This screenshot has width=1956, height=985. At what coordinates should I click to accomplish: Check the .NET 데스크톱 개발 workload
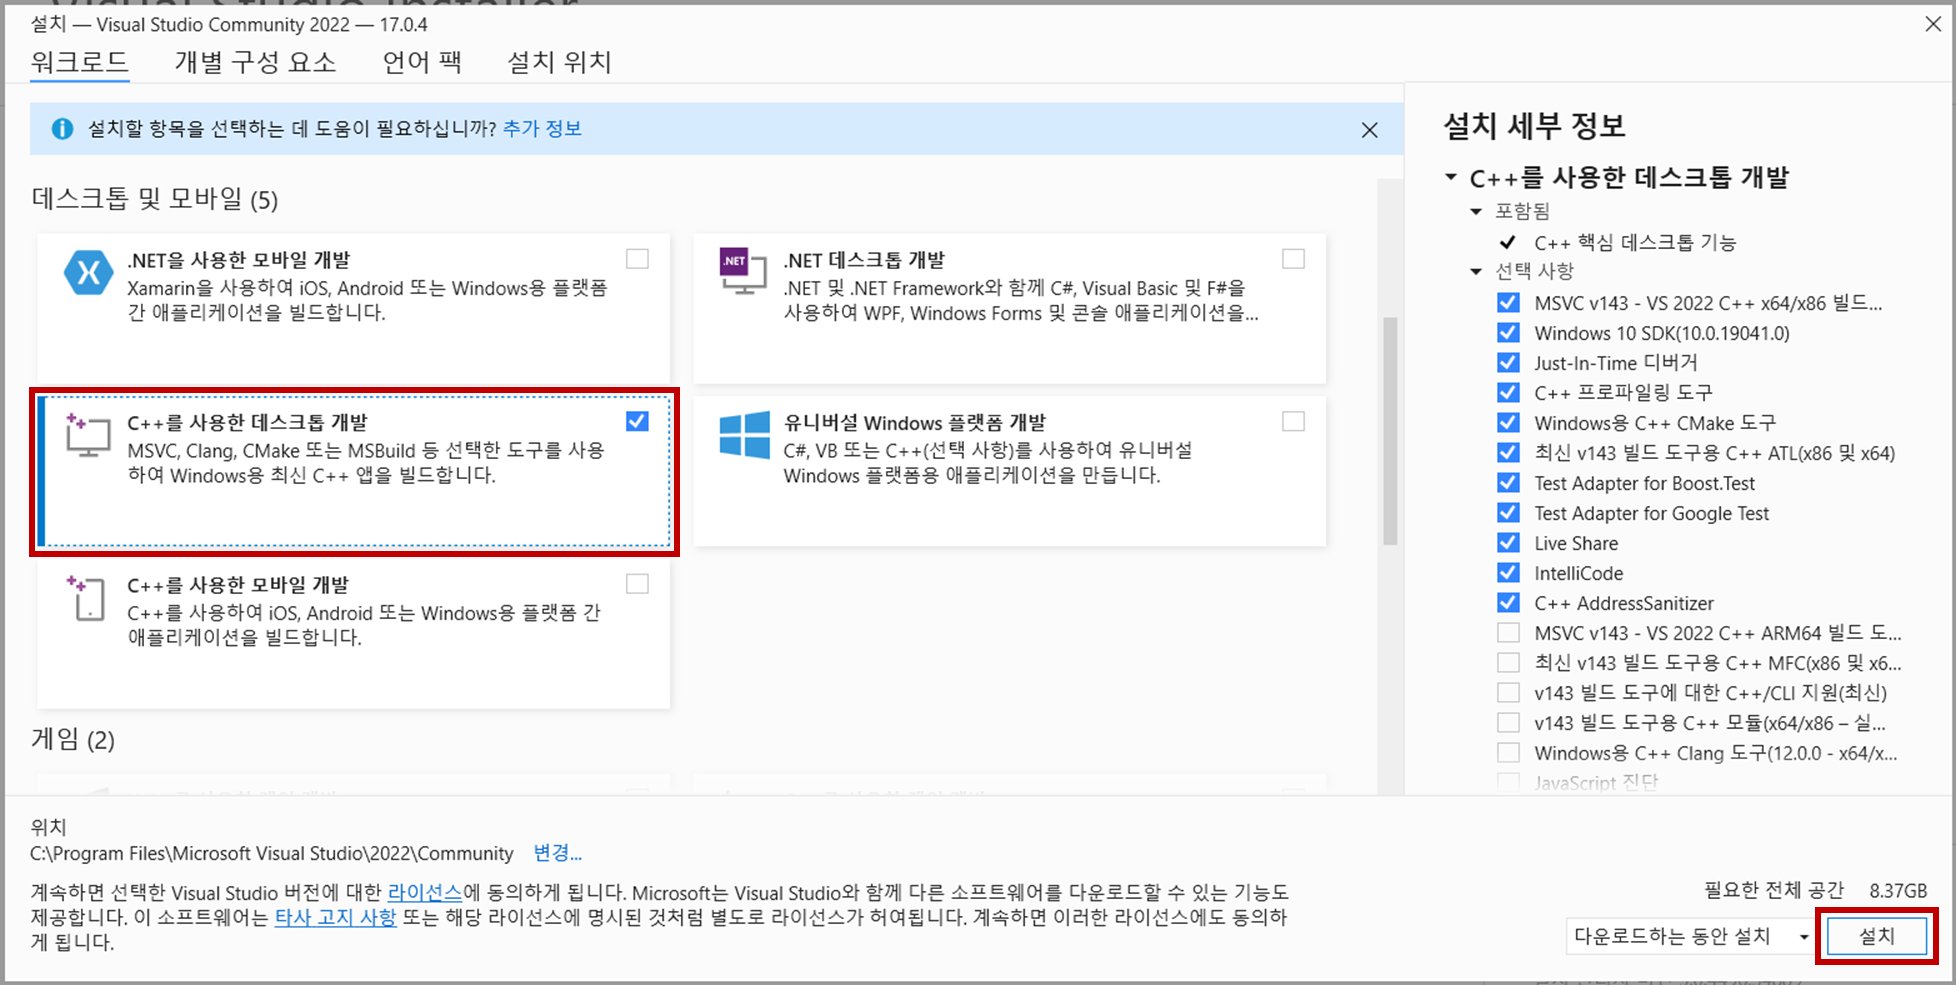(1293, 259)
